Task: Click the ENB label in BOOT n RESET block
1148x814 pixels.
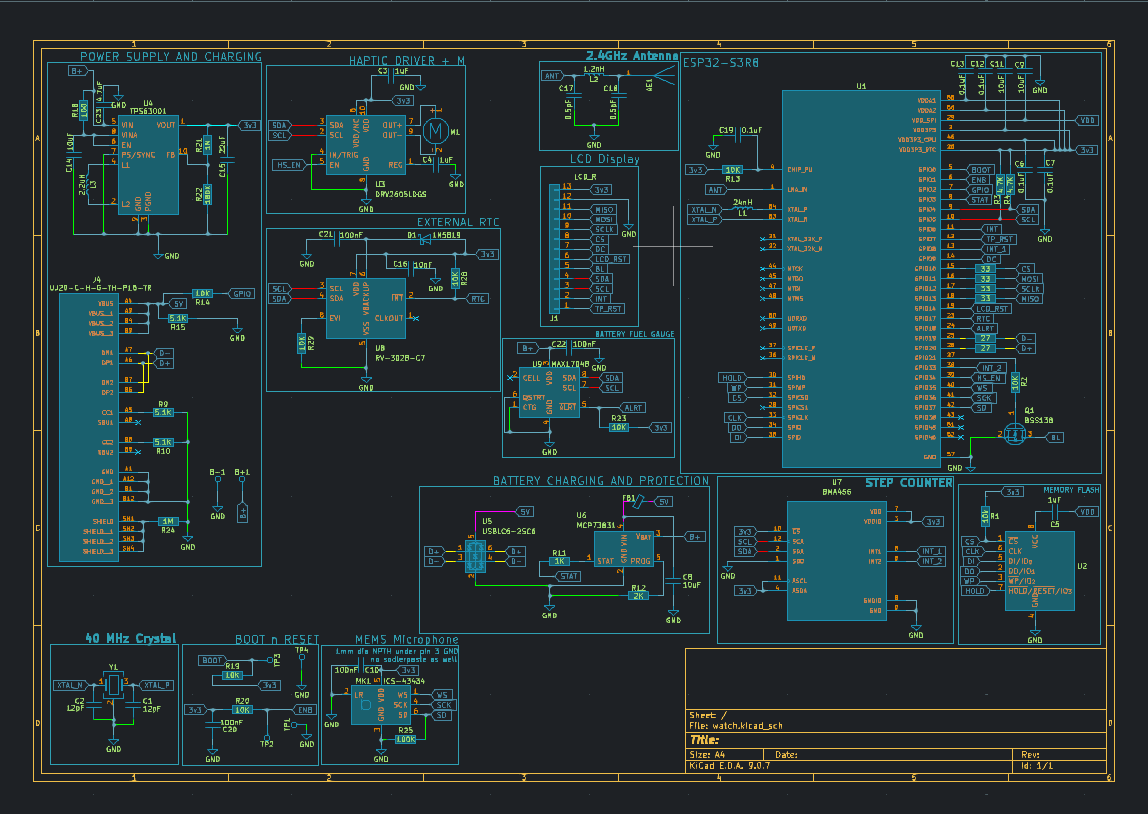Action: (x=305, y=710)
